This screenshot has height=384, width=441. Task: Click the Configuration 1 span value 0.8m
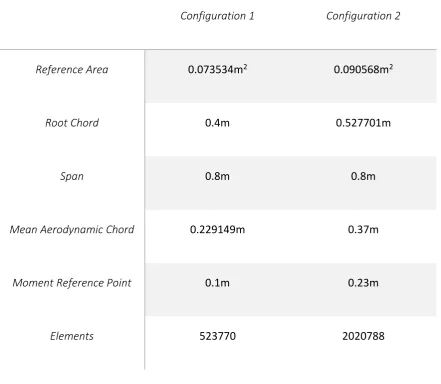(x=217, y=176)
